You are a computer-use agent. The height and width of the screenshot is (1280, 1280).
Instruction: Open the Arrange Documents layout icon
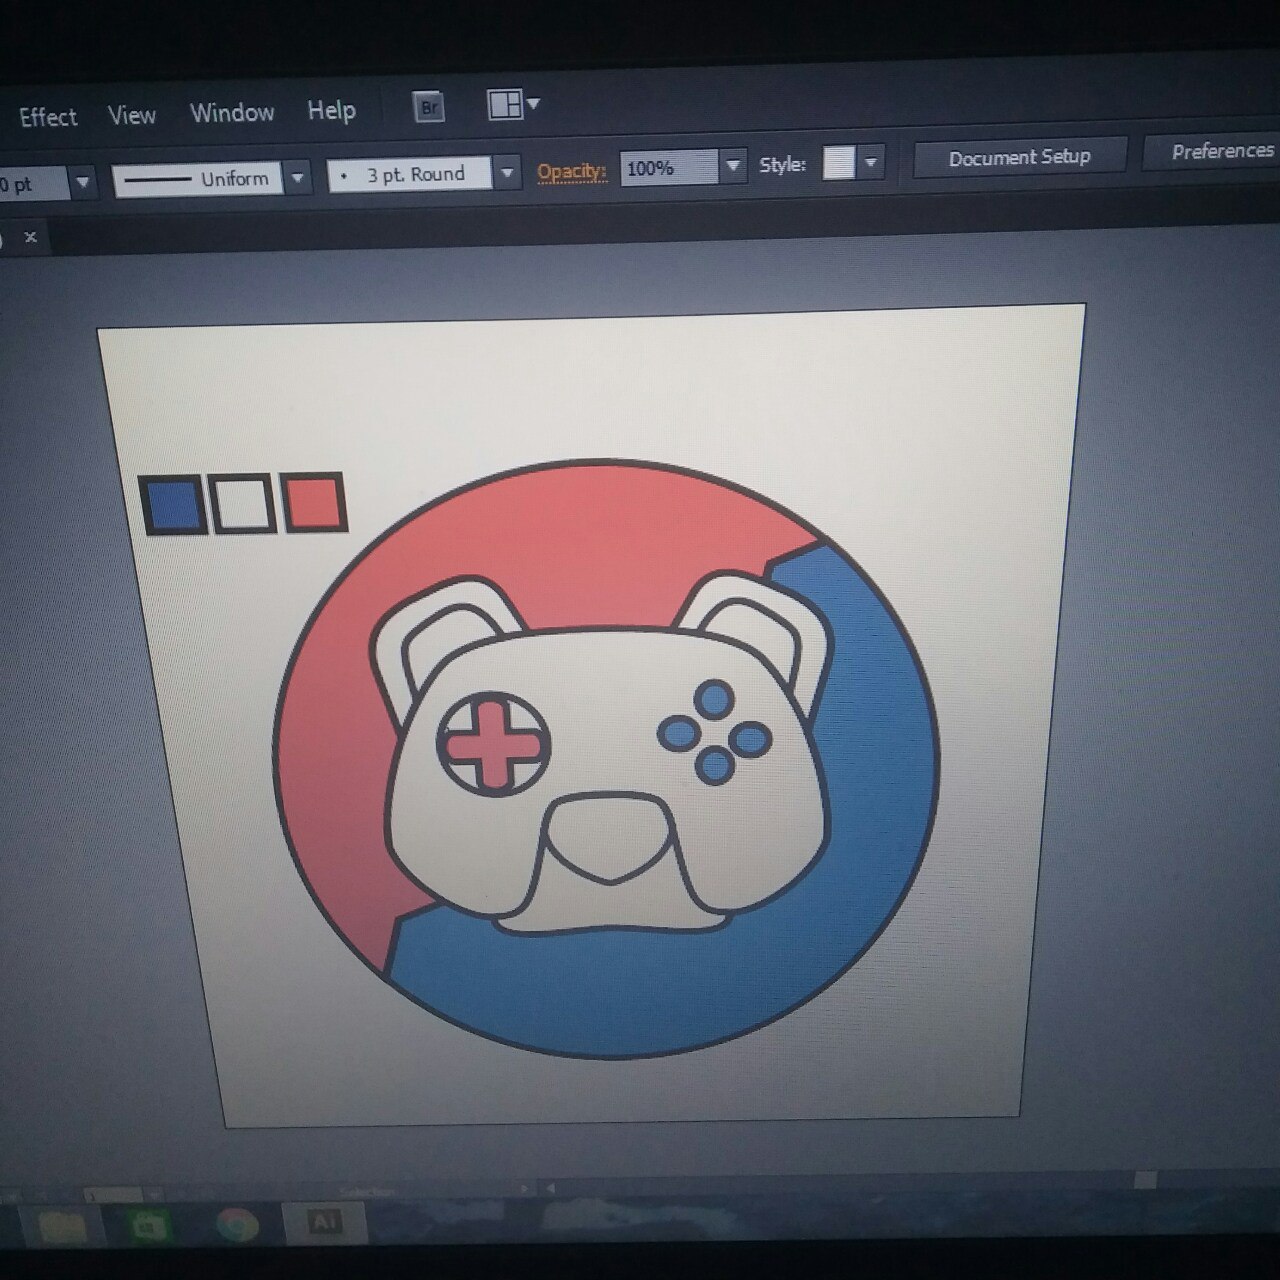tap(505, 104)
